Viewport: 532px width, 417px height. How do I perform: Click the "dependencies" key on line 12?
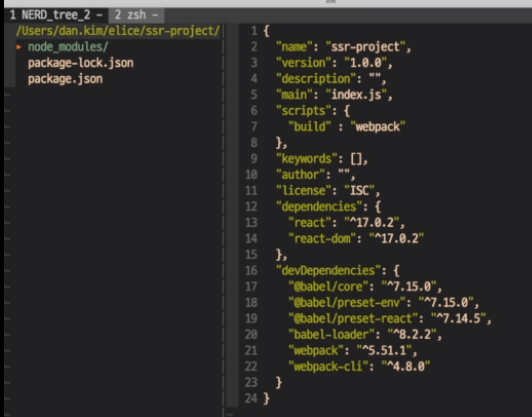pyautogui.click(x=319, y=206)
